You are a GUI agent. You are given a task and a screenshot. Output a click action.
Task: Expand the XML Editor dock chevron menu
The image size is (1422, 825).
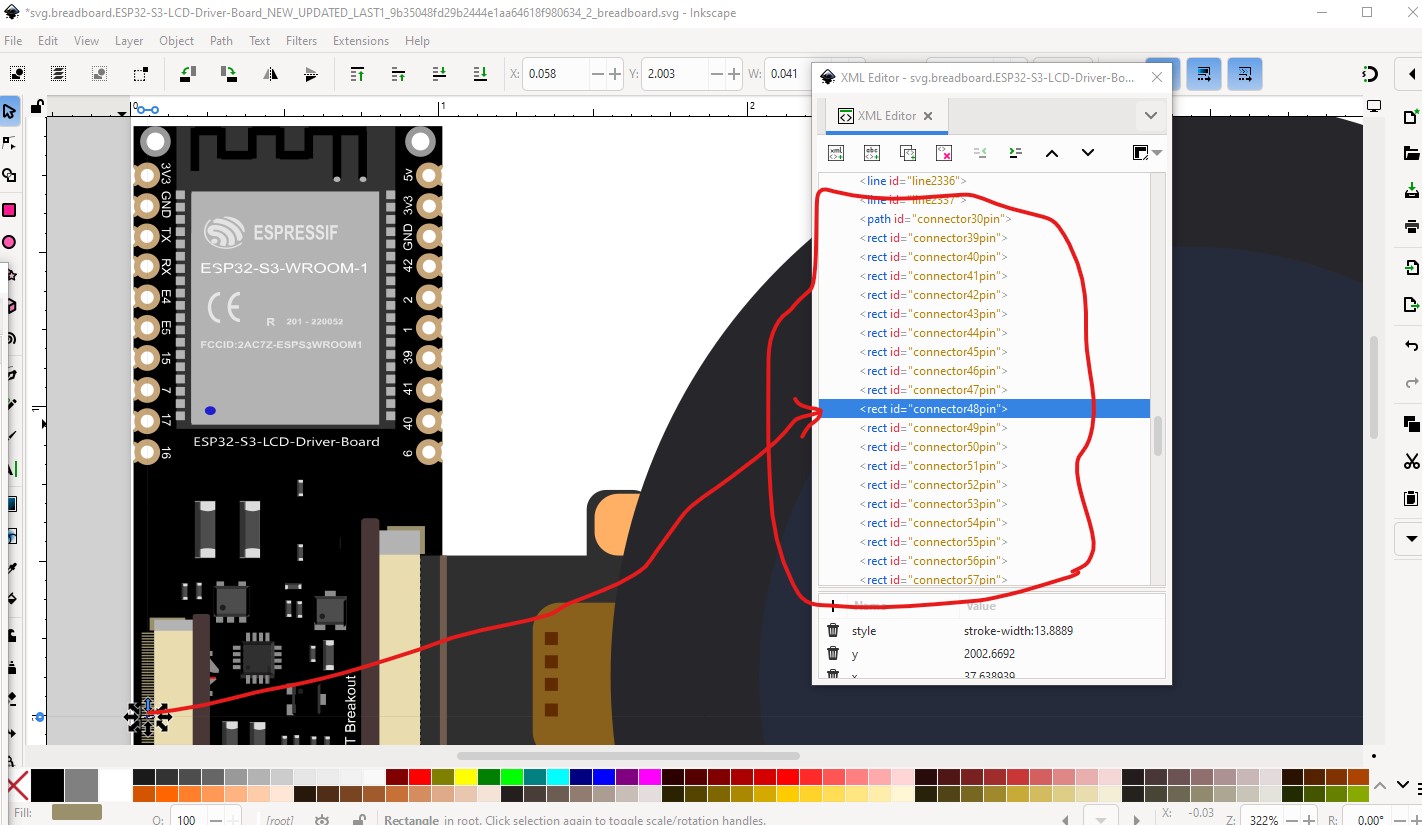pyautogui.click(x=1150, y=116)
